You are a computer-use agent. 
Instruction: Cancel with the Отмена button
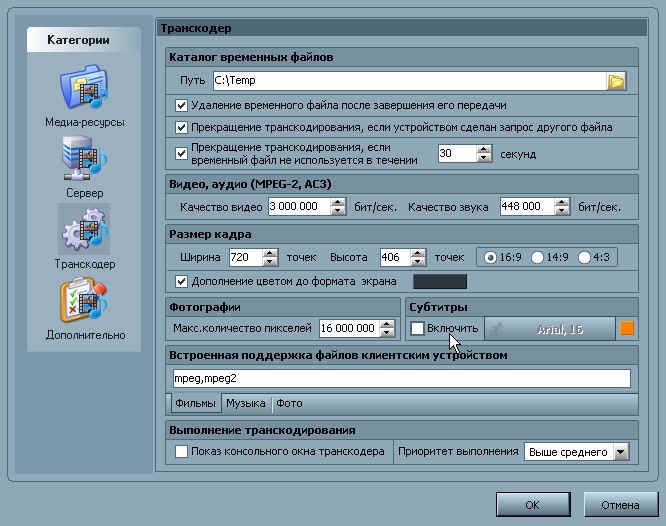click(620, 505)
